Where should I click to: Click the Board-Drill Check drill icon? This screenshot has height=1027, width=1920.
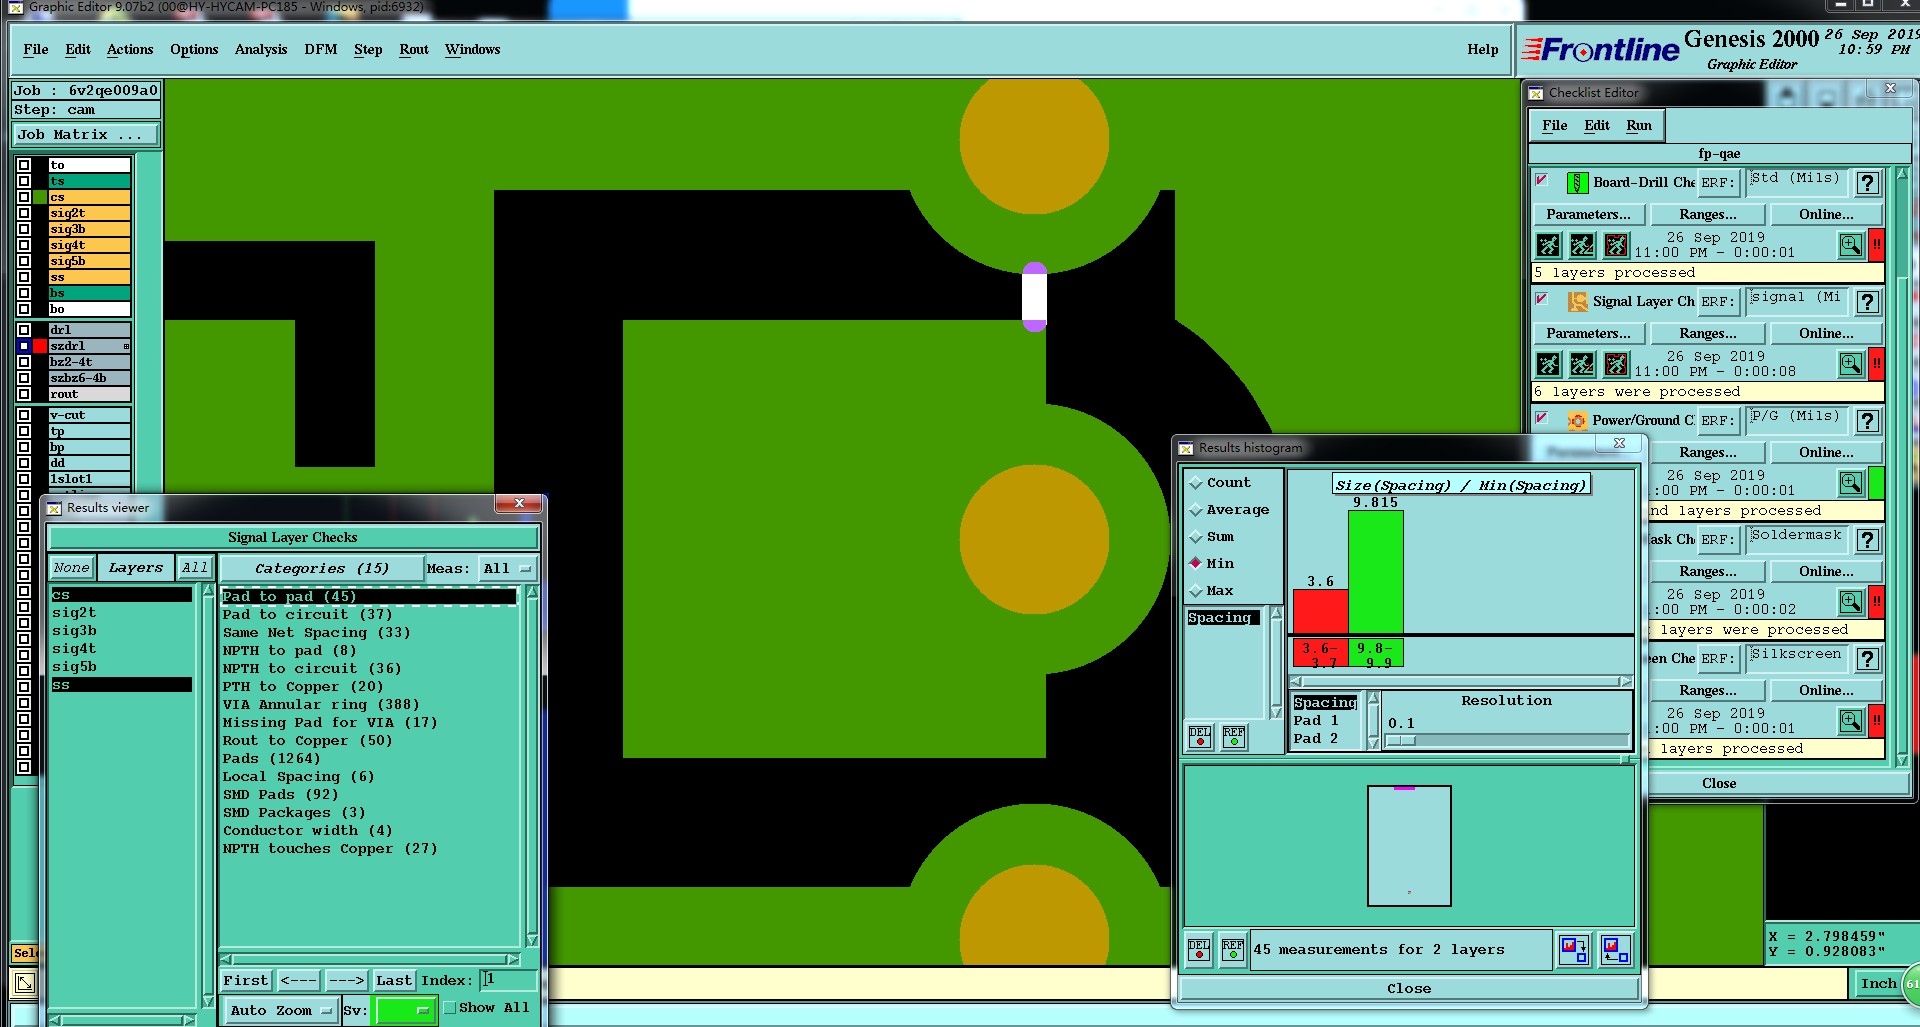click(x=1577, y=183)
